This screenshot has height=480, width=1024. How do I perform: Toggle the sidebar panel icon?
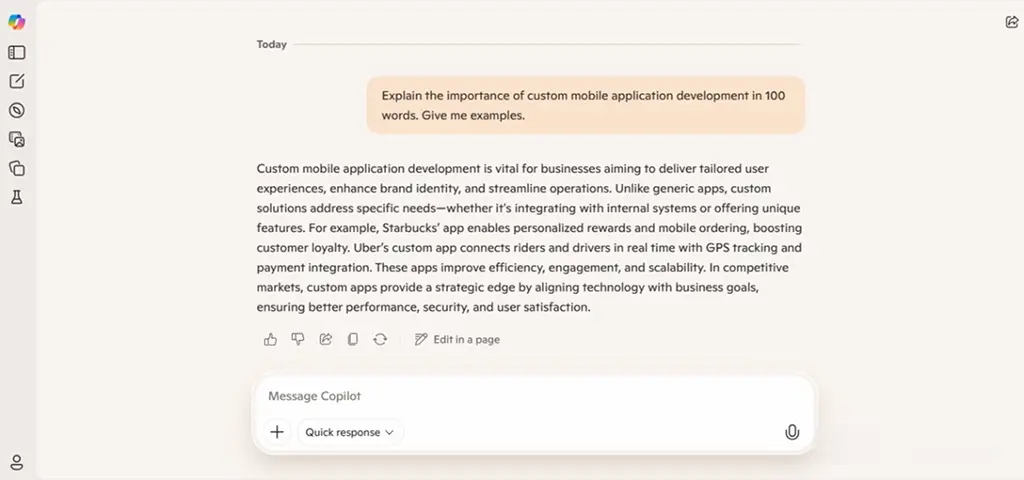click(16, 52)
